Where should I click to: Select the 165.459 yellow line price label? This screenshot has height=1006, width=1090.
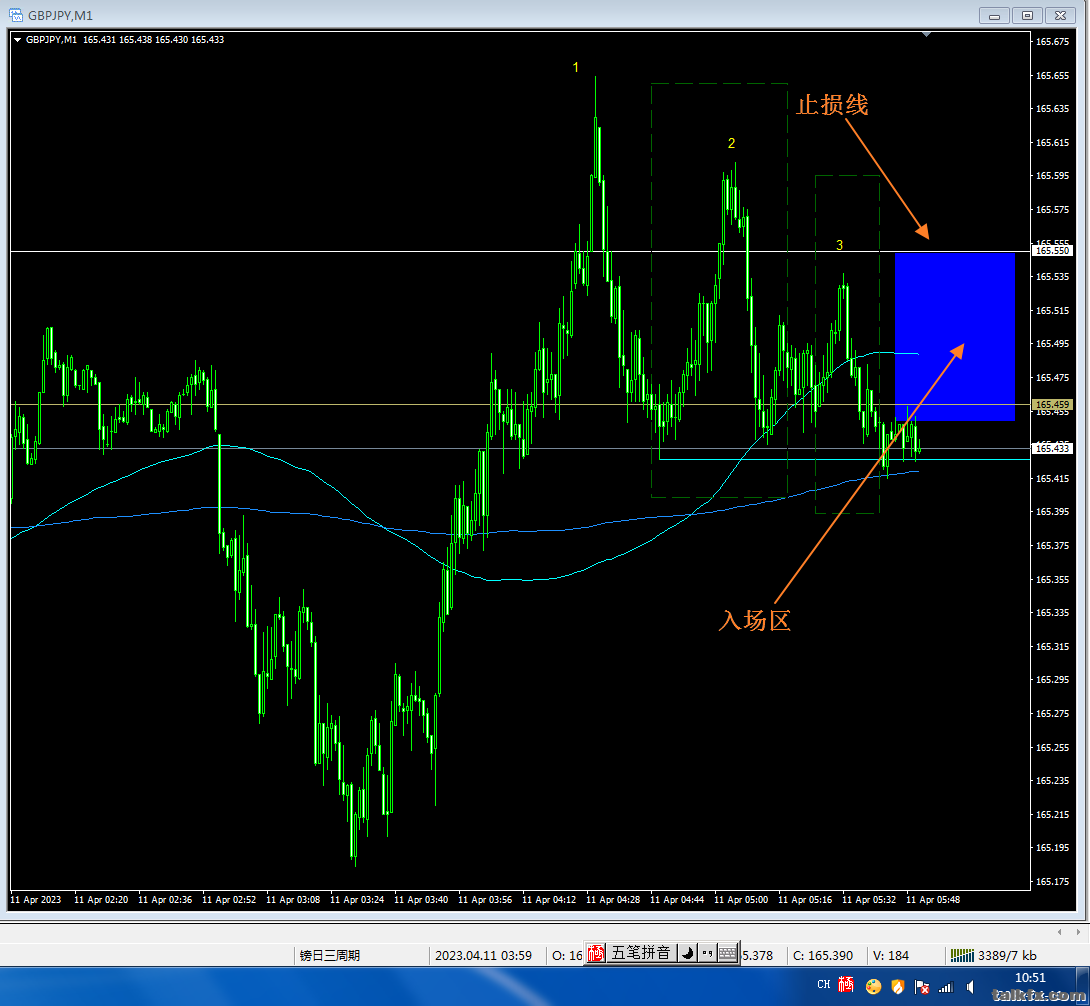pos(1052,405)
